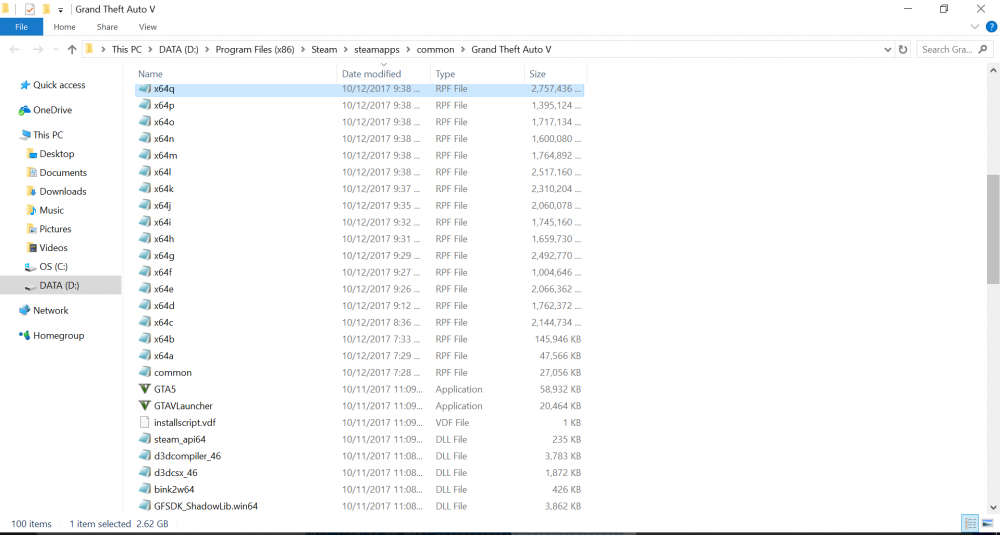Select the d3dcompiler_46 file icon

click(144, 456)
